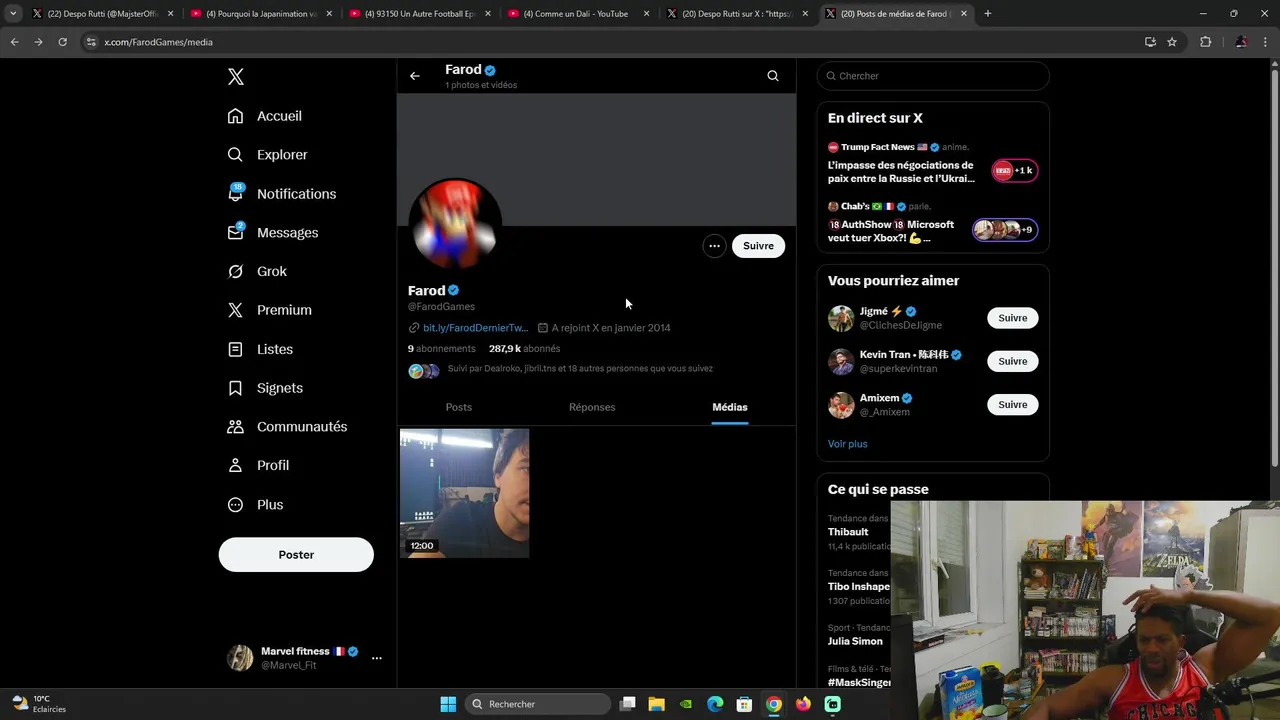Click Voir plus suggestions

pyautogui.click(x=848, y=444)
